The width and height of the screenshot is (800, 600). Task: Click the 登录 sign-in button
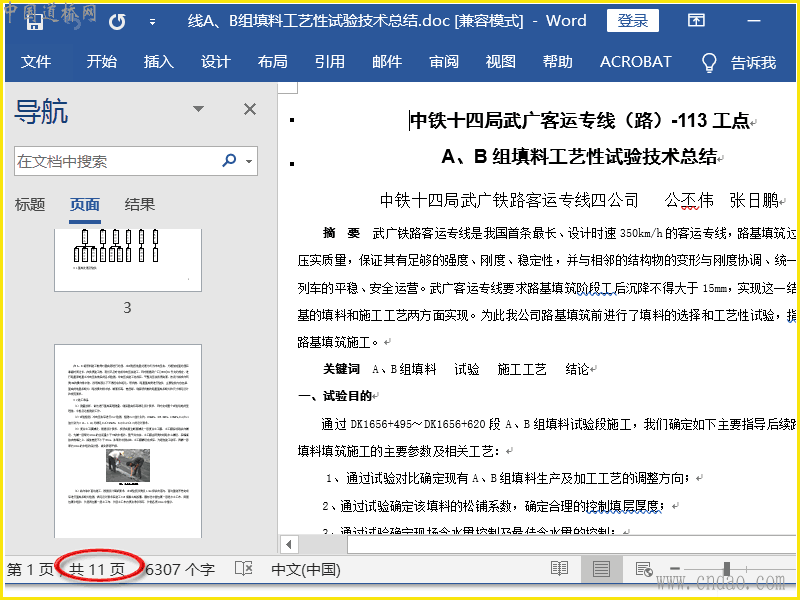click(x=632, y=21)
